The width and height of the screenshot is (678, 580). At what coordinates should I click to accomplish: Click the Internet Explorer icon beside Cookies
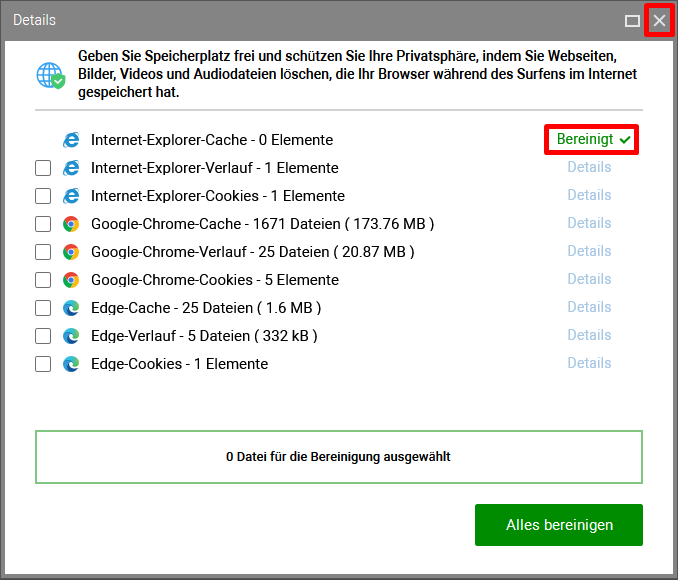coord(71,196)
